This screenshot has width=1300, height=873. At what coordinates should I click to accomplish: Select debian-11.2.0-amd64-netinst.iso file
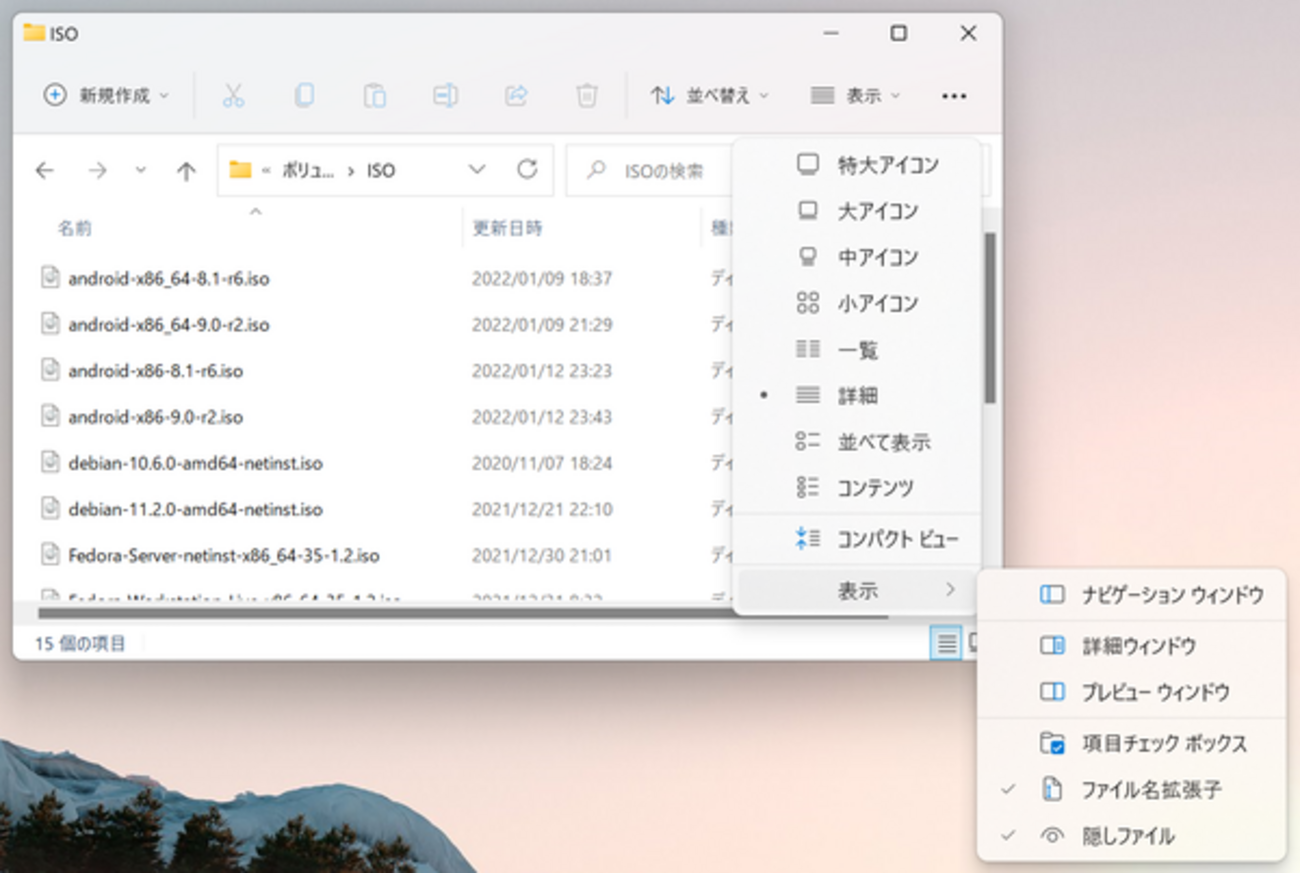(x=195, y=509)
